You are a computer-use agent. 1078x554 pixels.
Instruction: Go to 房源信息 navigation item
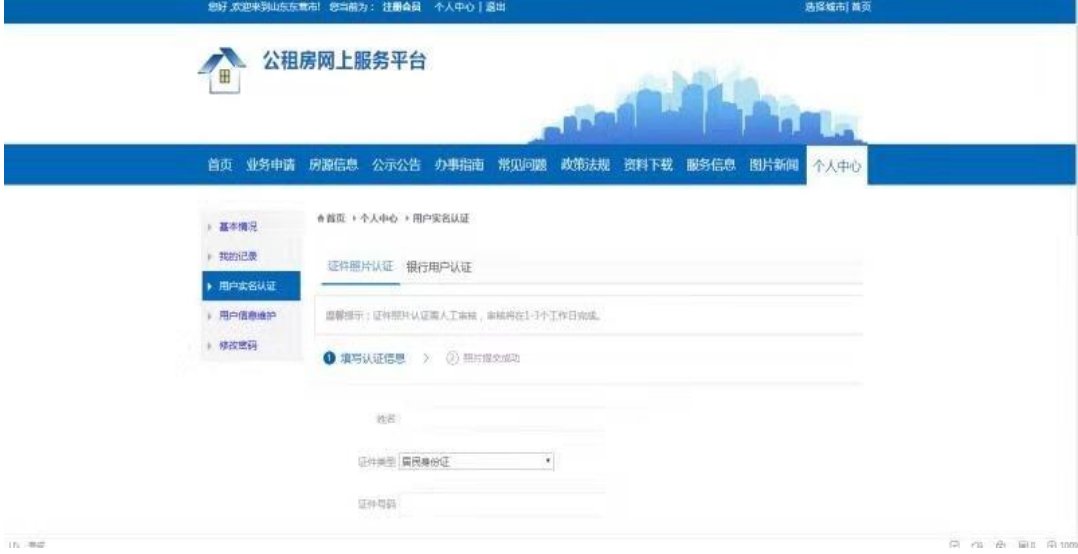pyautogui.click(x=333, y=165)
